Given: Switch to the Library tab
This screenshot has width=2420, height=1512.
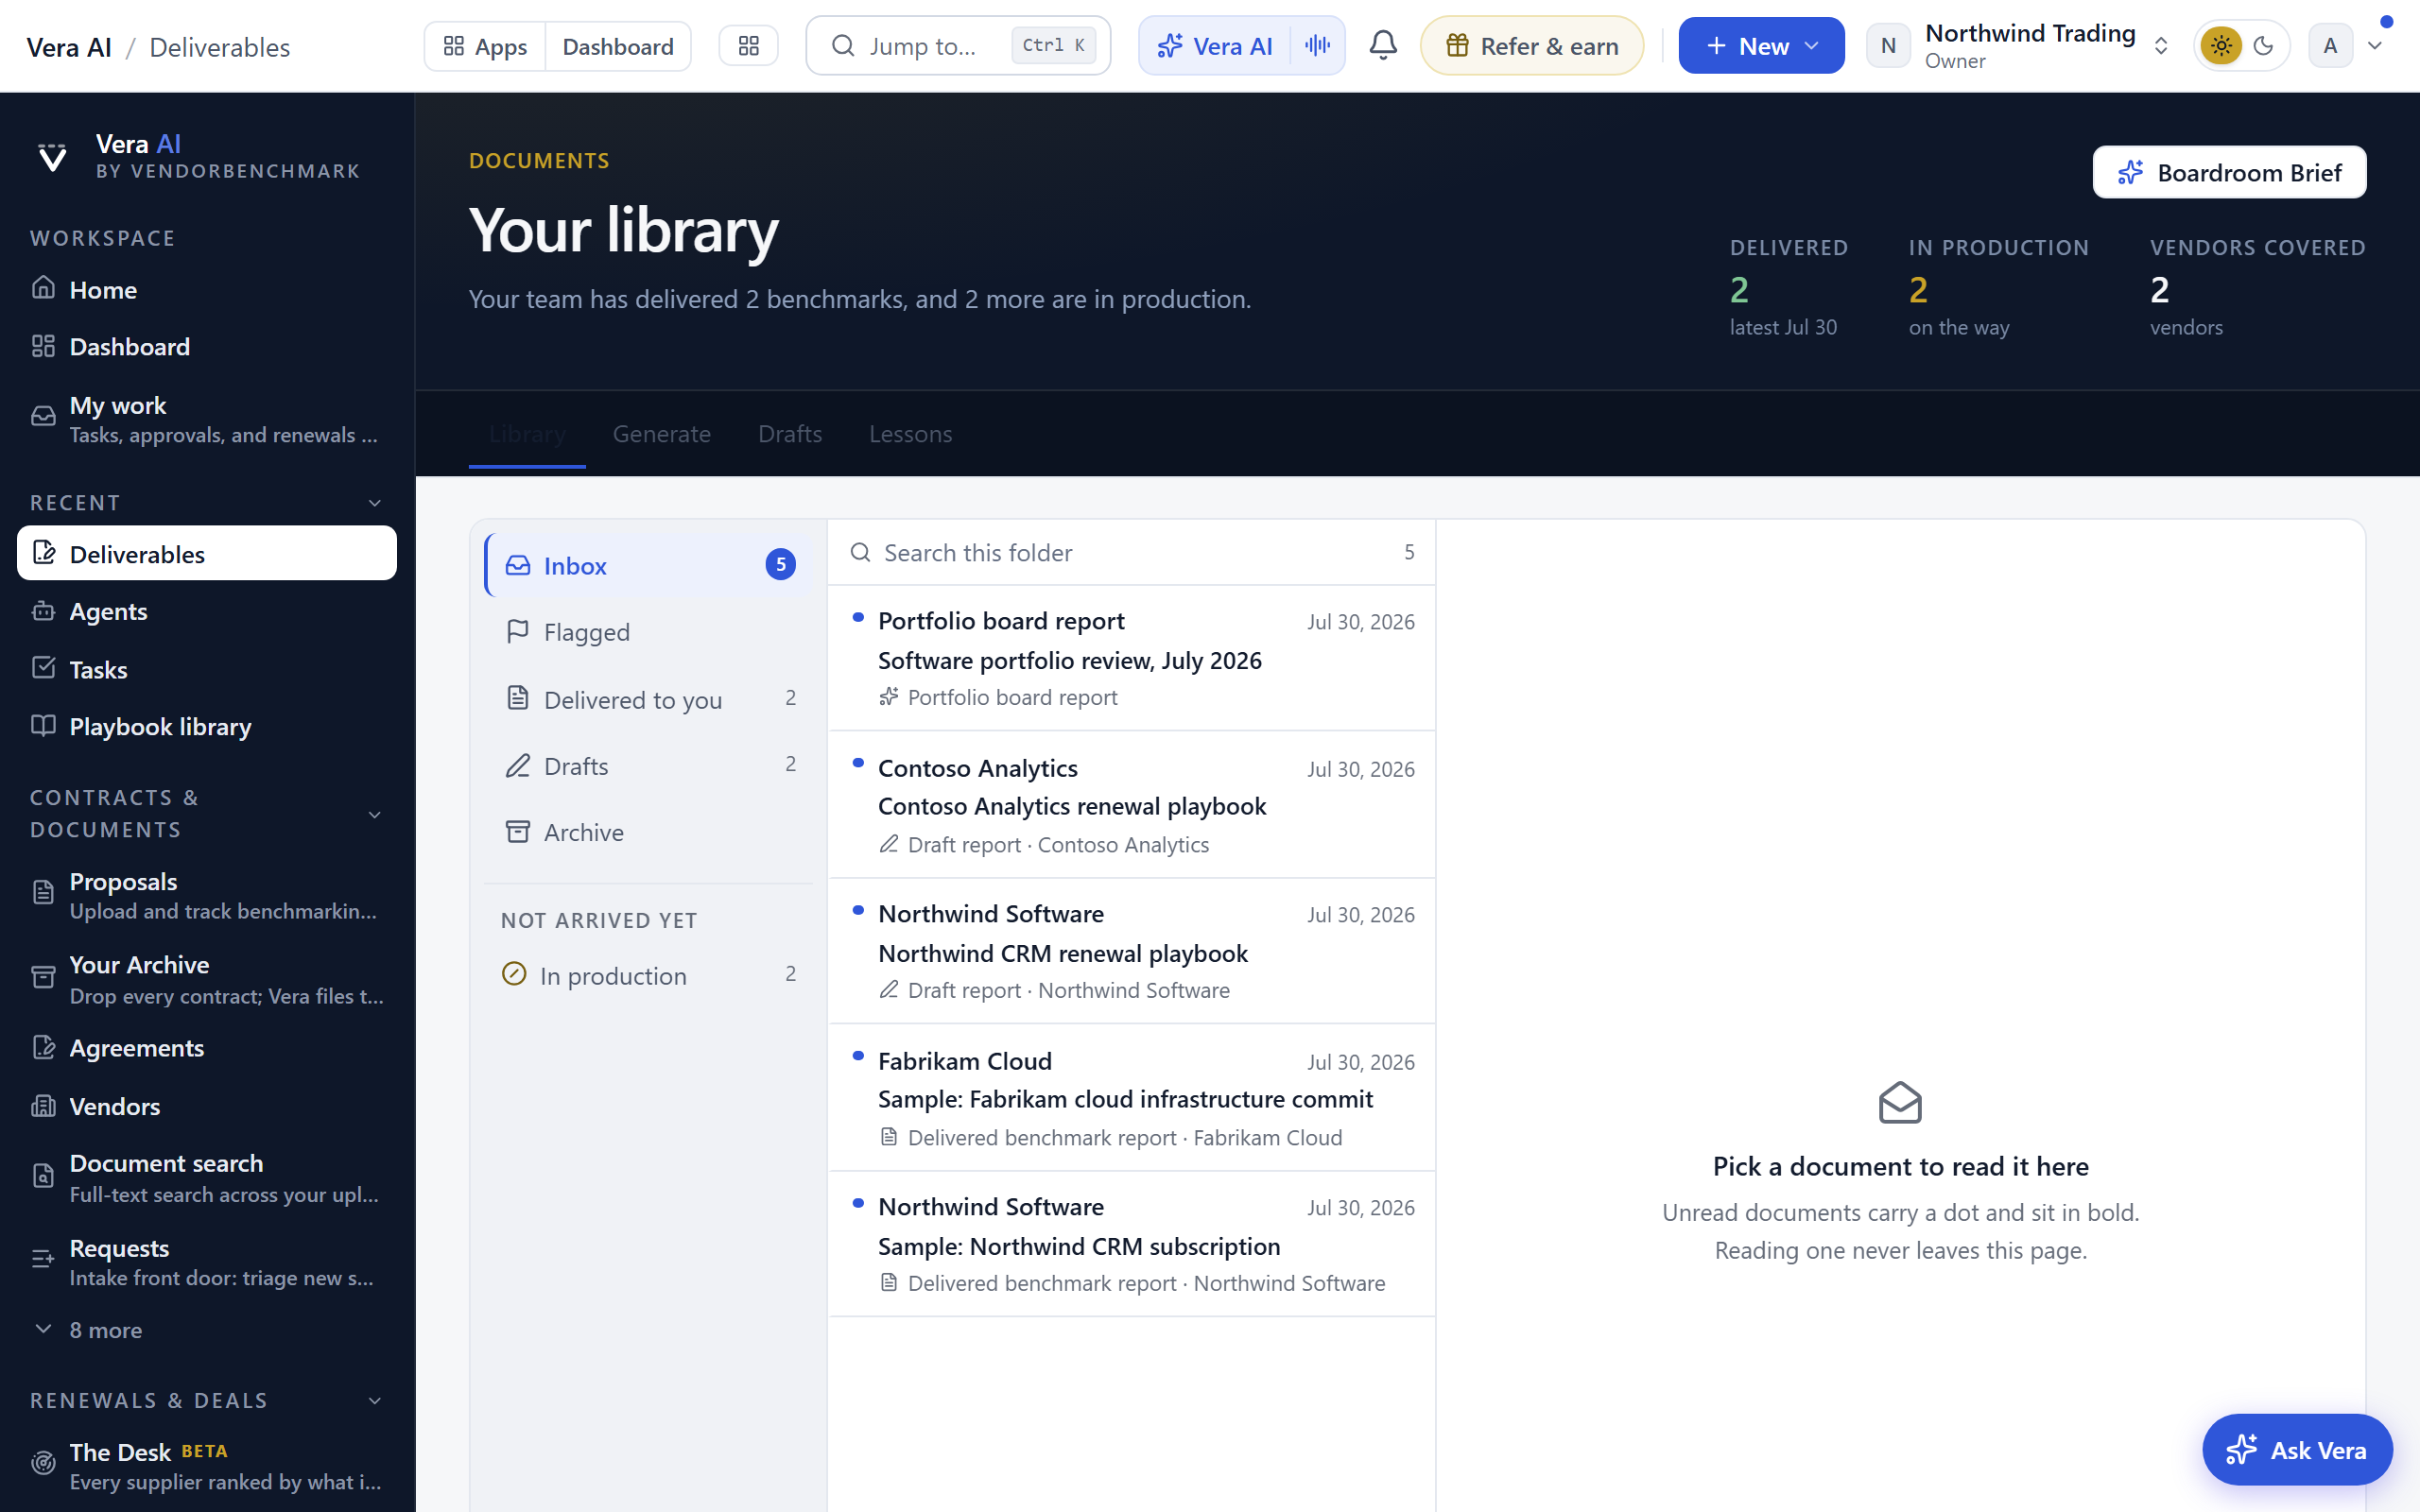Looking at the screenshot, I should click(x=527, y=434).
